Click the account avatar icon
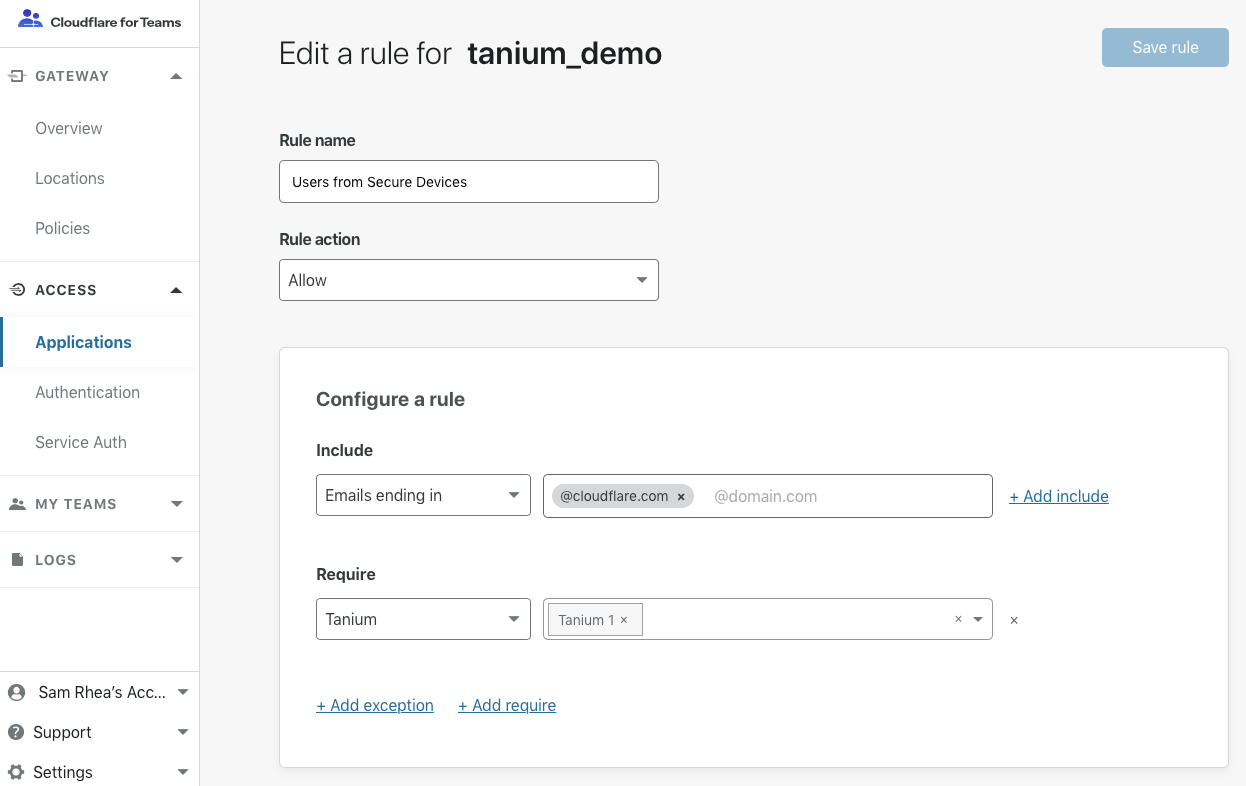Image resolution: width=1246 pixels, height=786 pixels. (x=16, y=692)
